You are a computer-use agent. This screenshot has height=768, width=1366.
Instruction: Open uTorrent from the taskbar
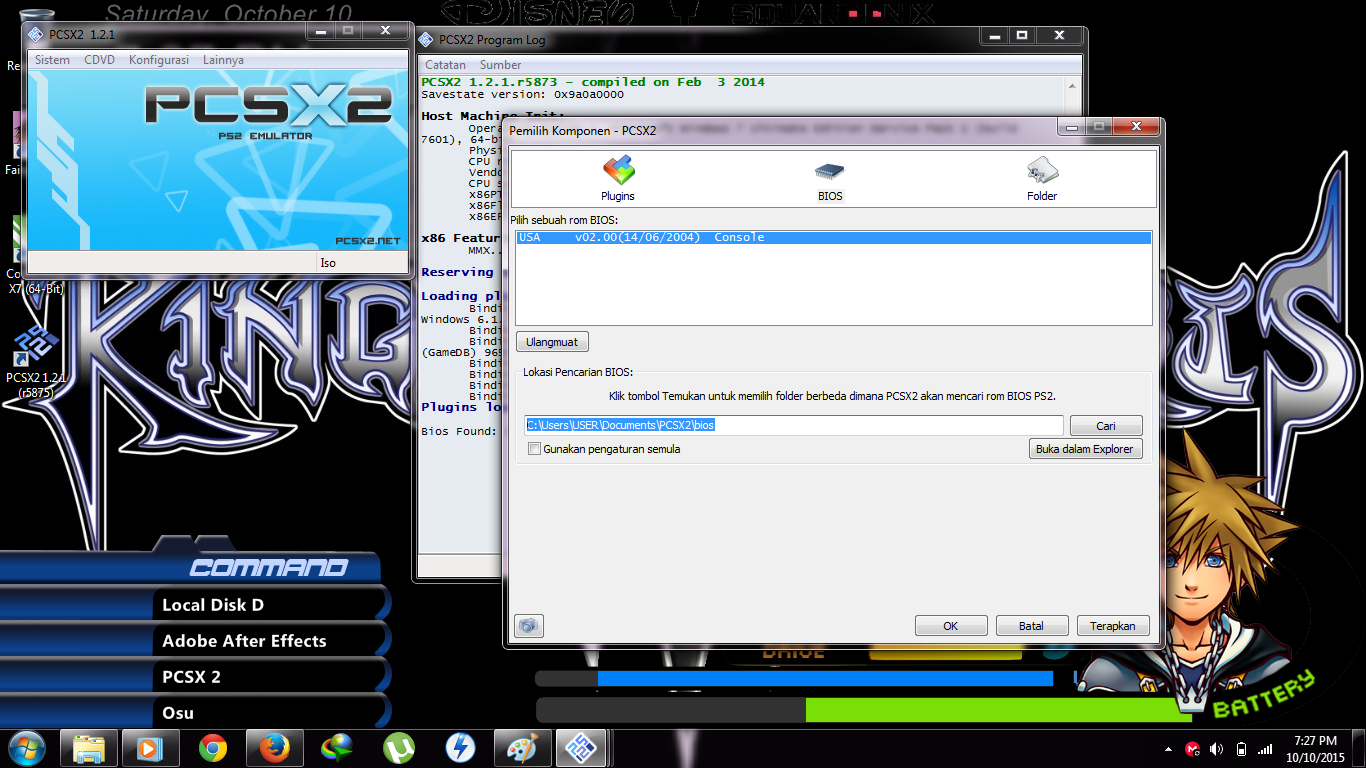pyautogui.click(x=398, y=748)
